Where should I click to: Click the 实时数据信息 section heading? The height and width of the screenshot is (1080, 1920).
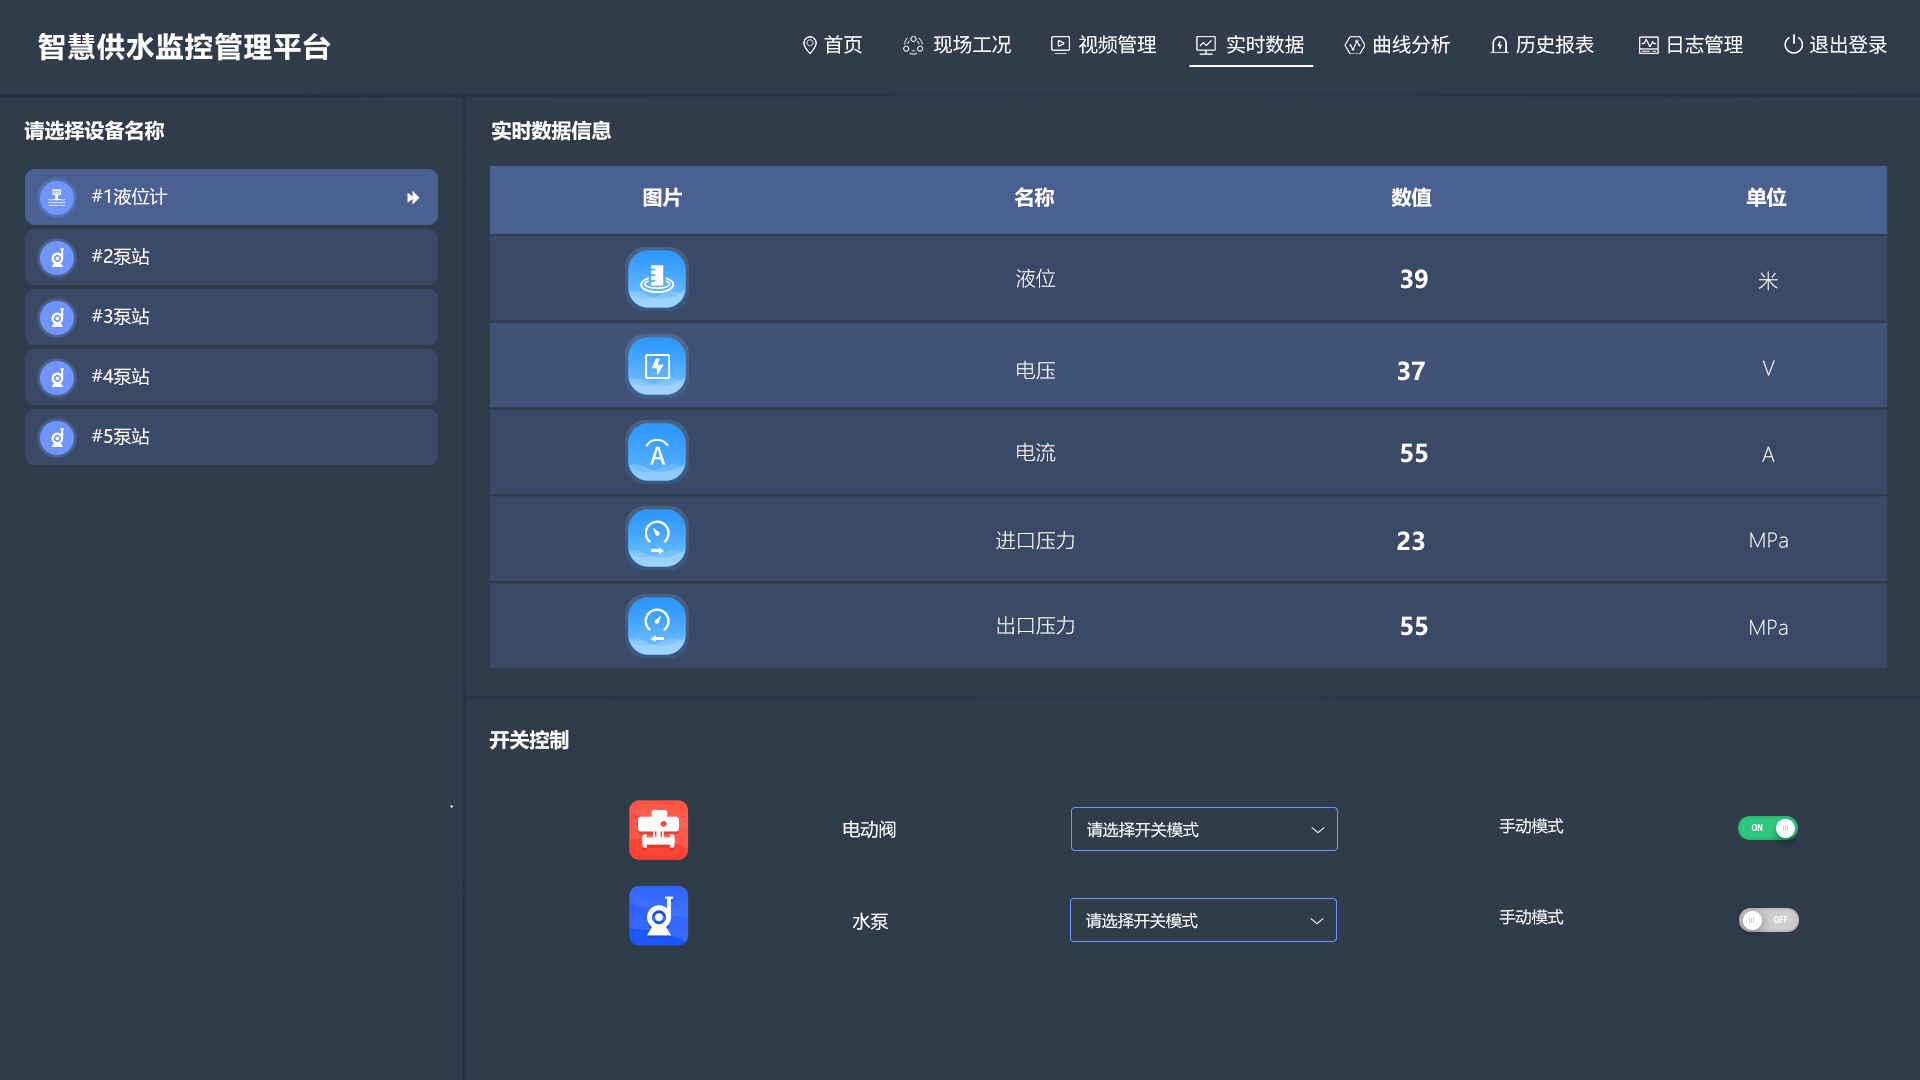pos(551,131)
